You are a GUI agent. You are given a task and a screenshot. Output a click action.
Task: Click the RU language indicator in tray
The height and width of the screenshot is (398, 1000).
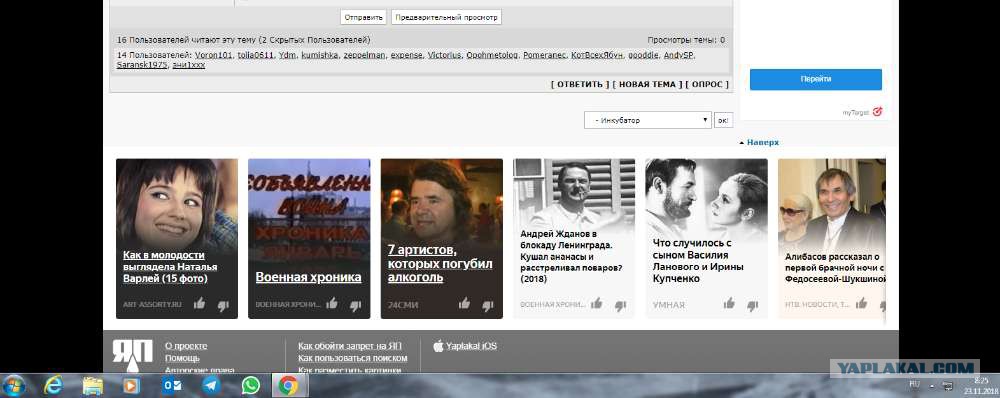tap(915, 384)
